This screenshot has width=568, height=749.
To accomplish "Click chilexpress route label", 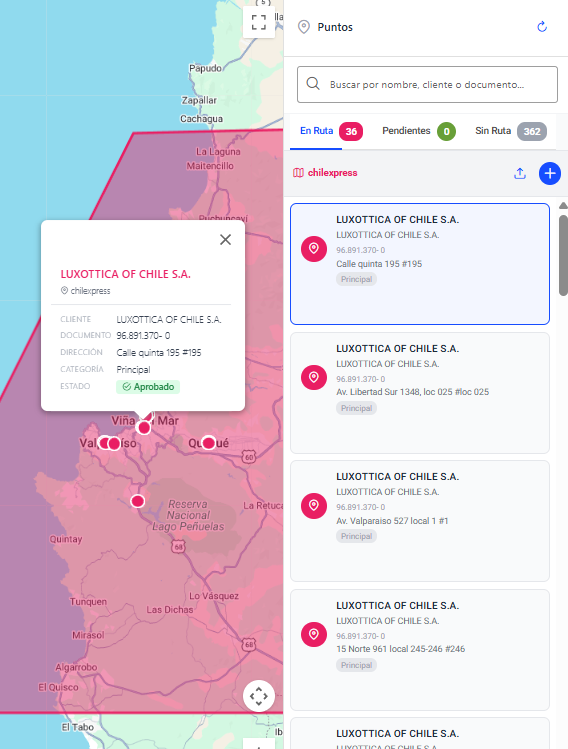I will tap(332, 173).
